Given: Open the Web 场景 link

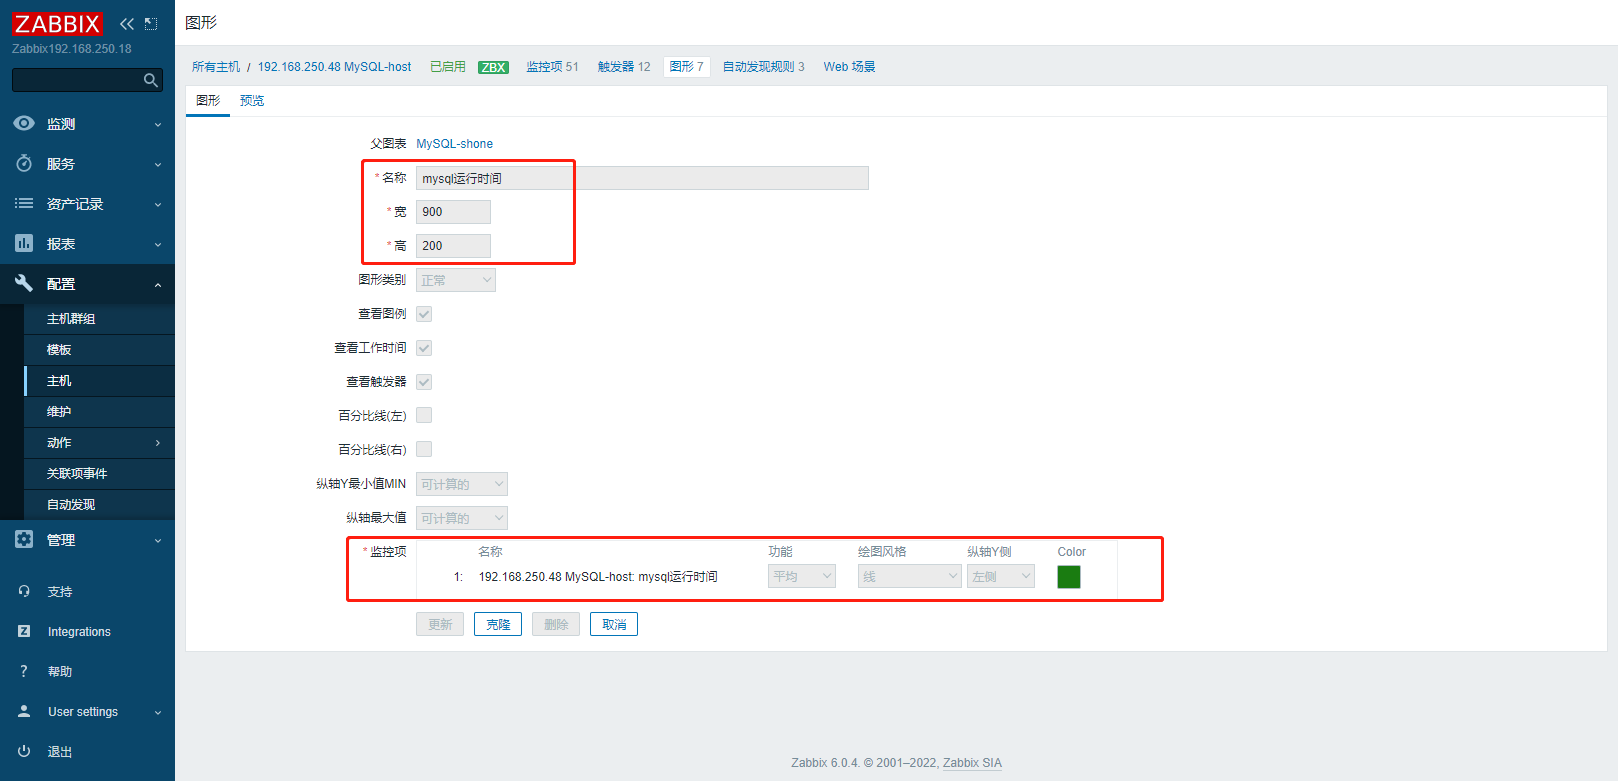Looking at the screenshot, I should (x=849, y=67).
